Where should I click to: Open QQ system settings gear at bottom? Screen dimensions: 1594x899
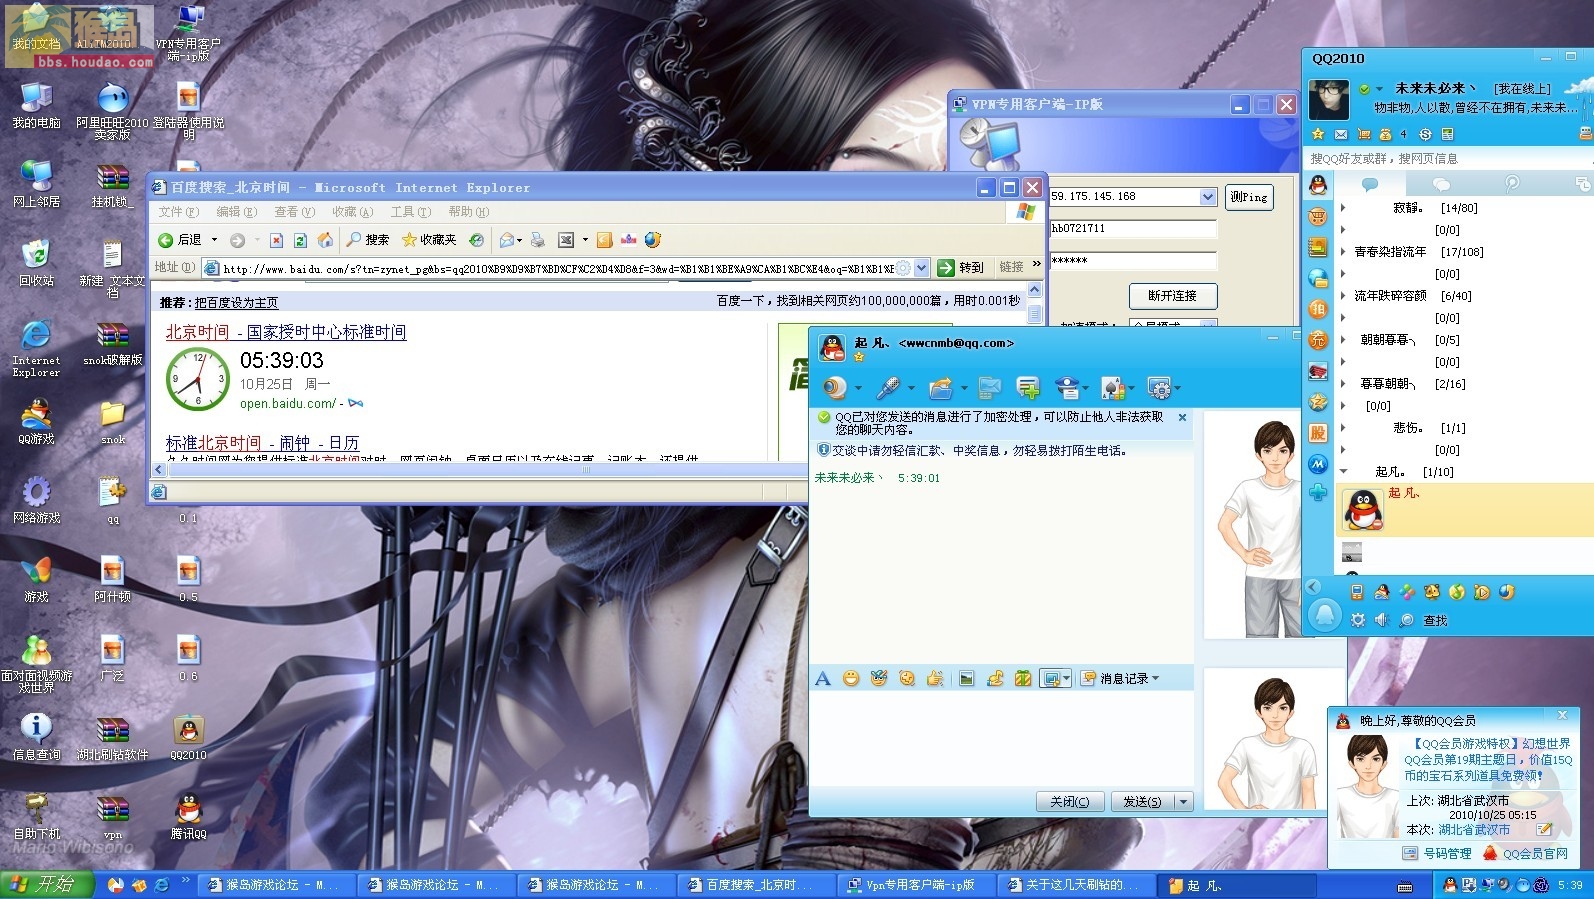1357,620
